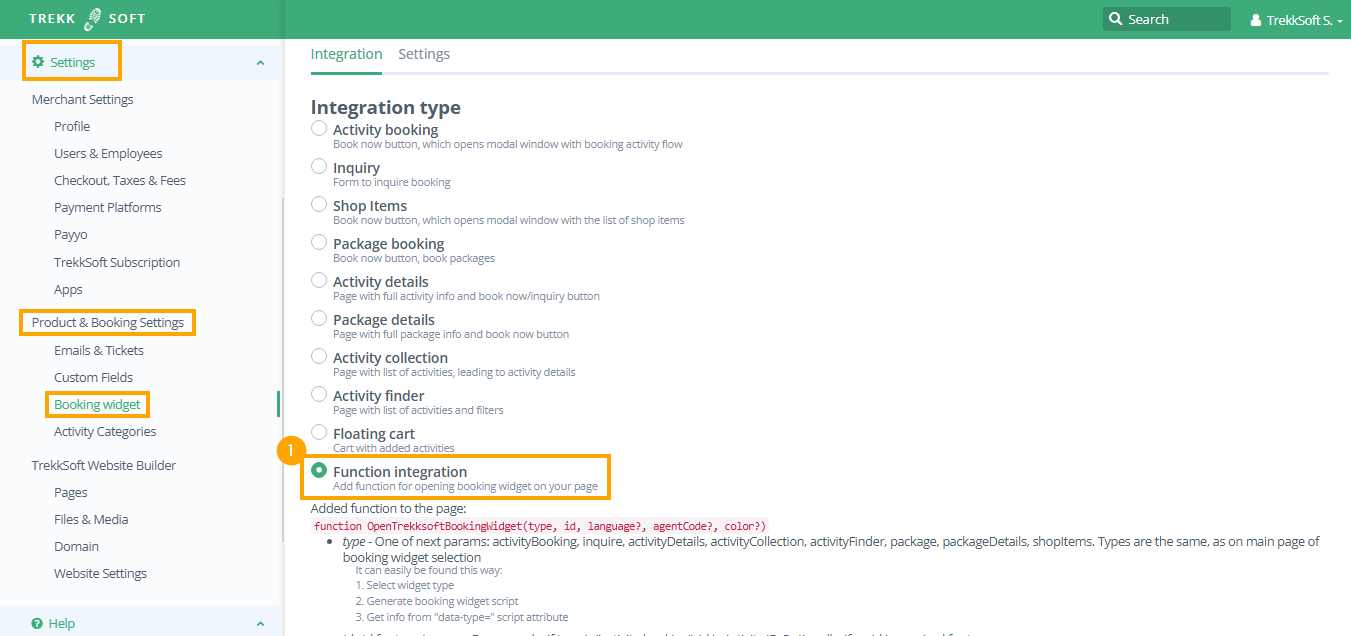Open Activity Categories settings

(105, 431)
